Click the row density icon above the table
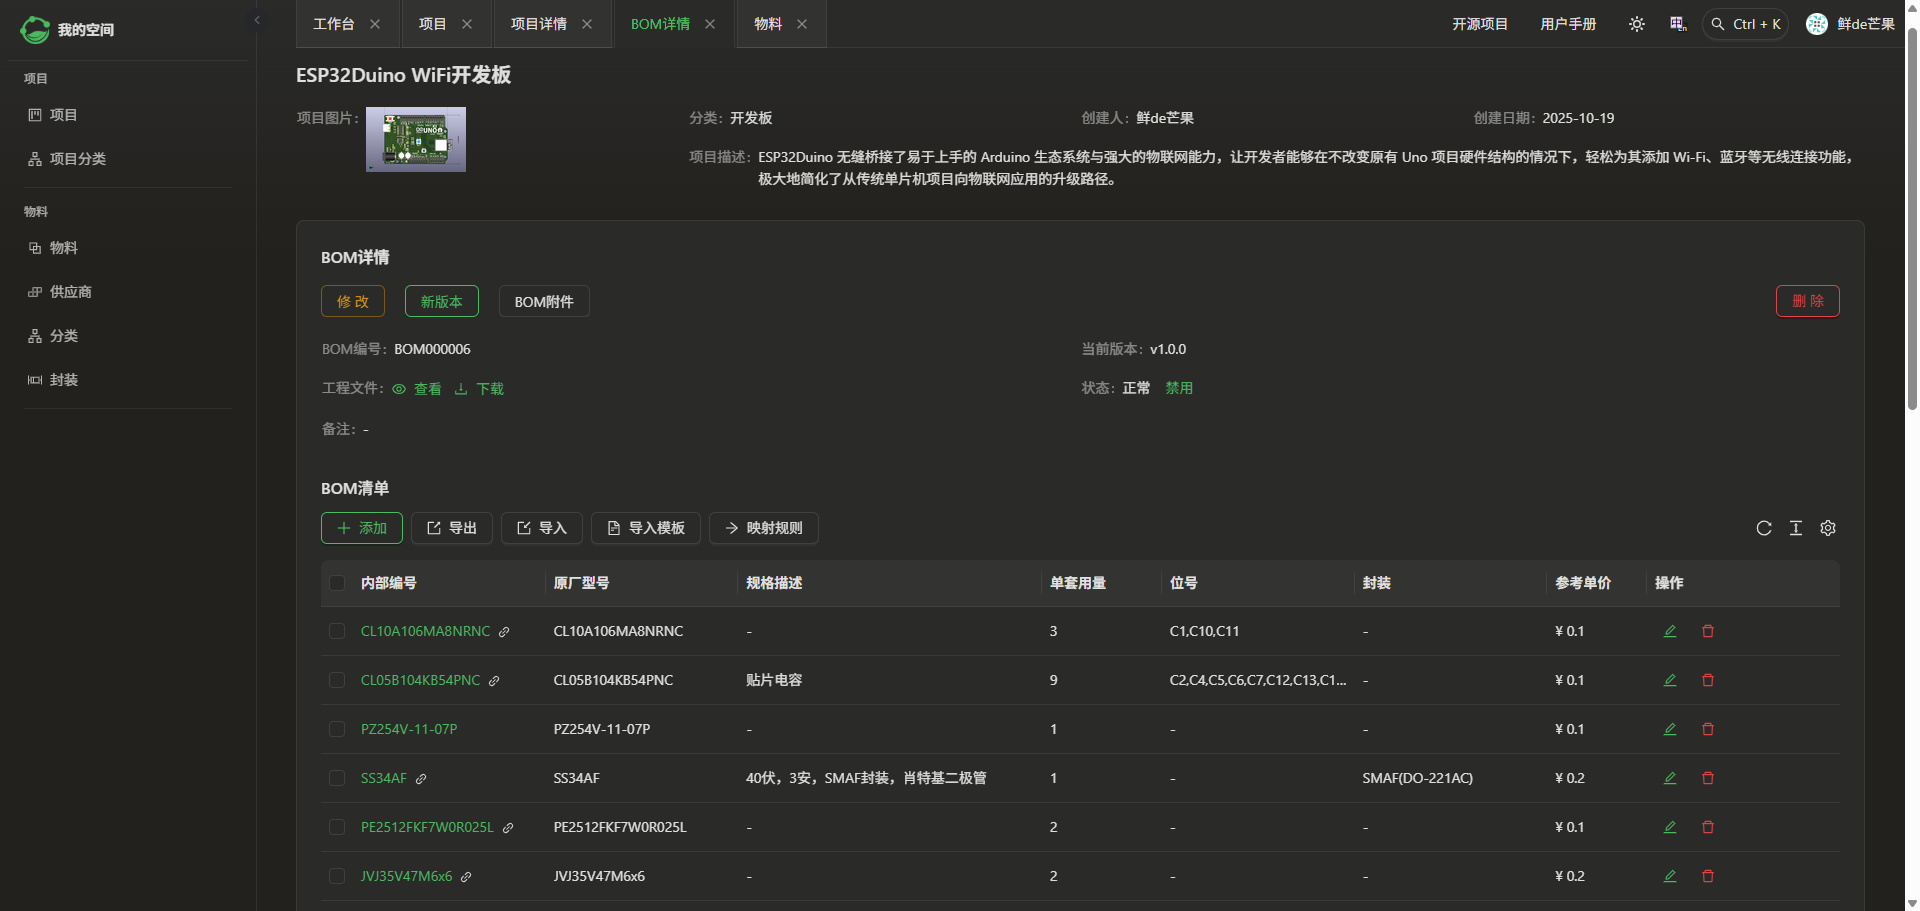The image size is (1920, 911). click(x=1796, y=528)
